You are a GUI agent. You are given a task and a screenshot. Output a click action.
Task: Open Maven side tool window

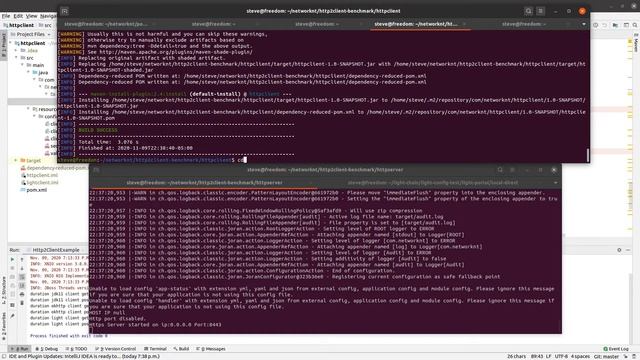click(636, 43)
